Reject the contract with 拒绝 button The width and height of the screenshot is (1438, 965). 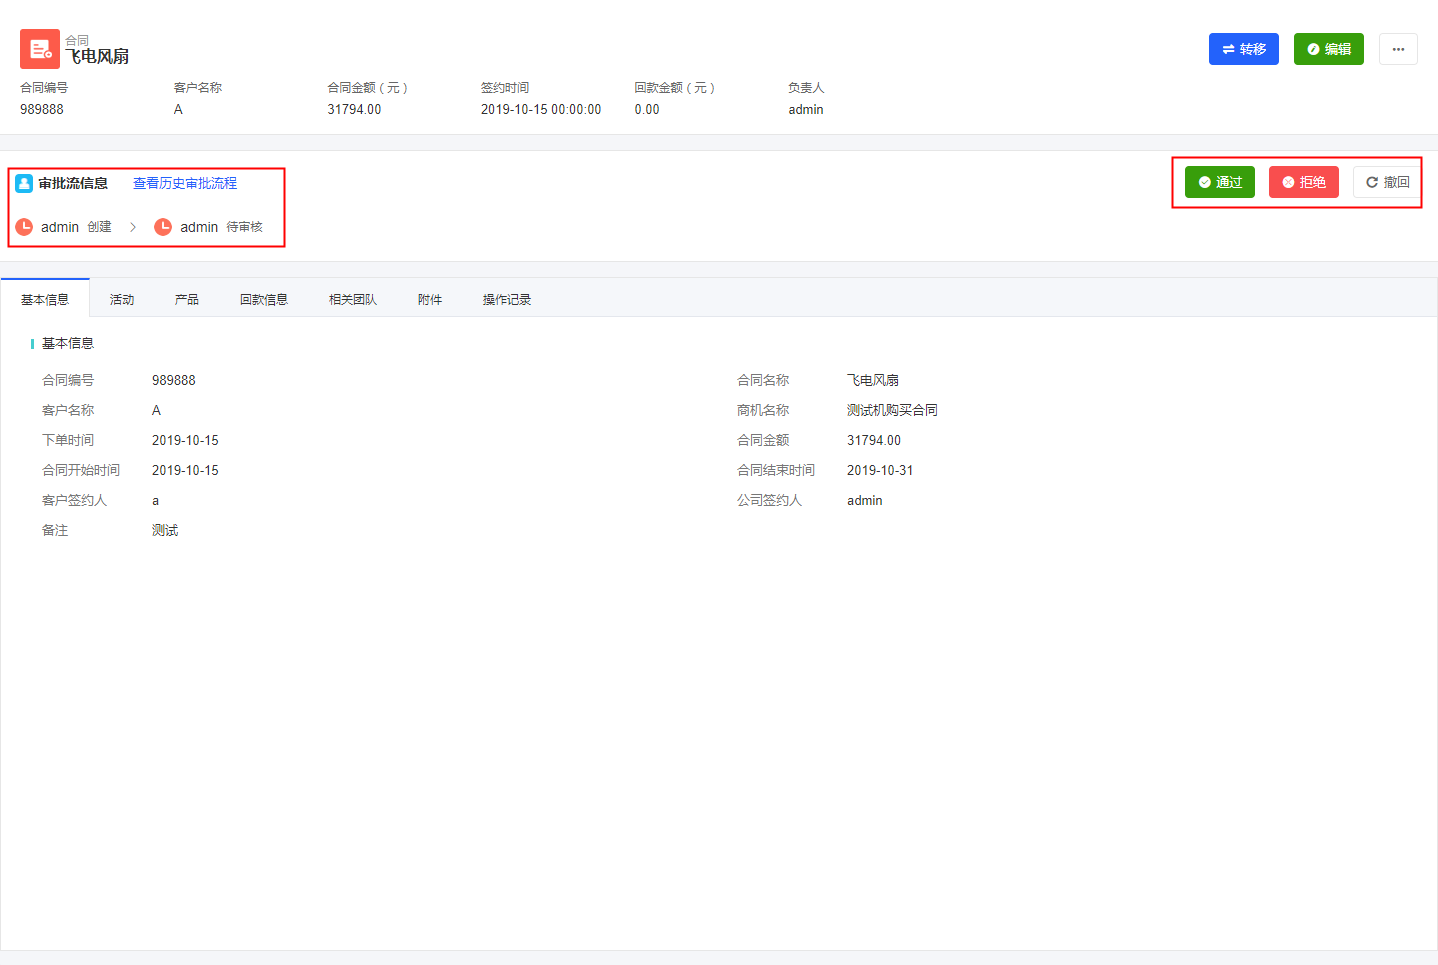click(1303, 182)
